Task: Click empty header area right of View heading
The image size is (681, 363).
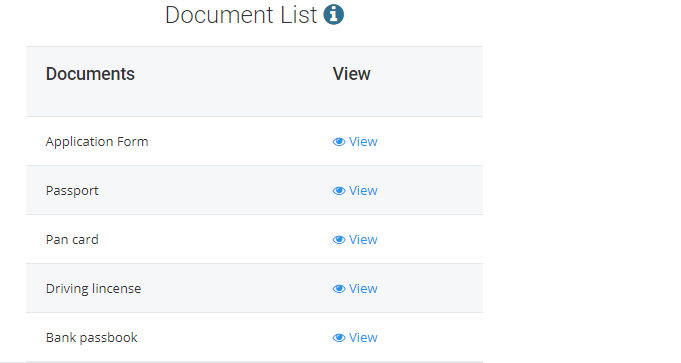Action: tap(428, 82)
